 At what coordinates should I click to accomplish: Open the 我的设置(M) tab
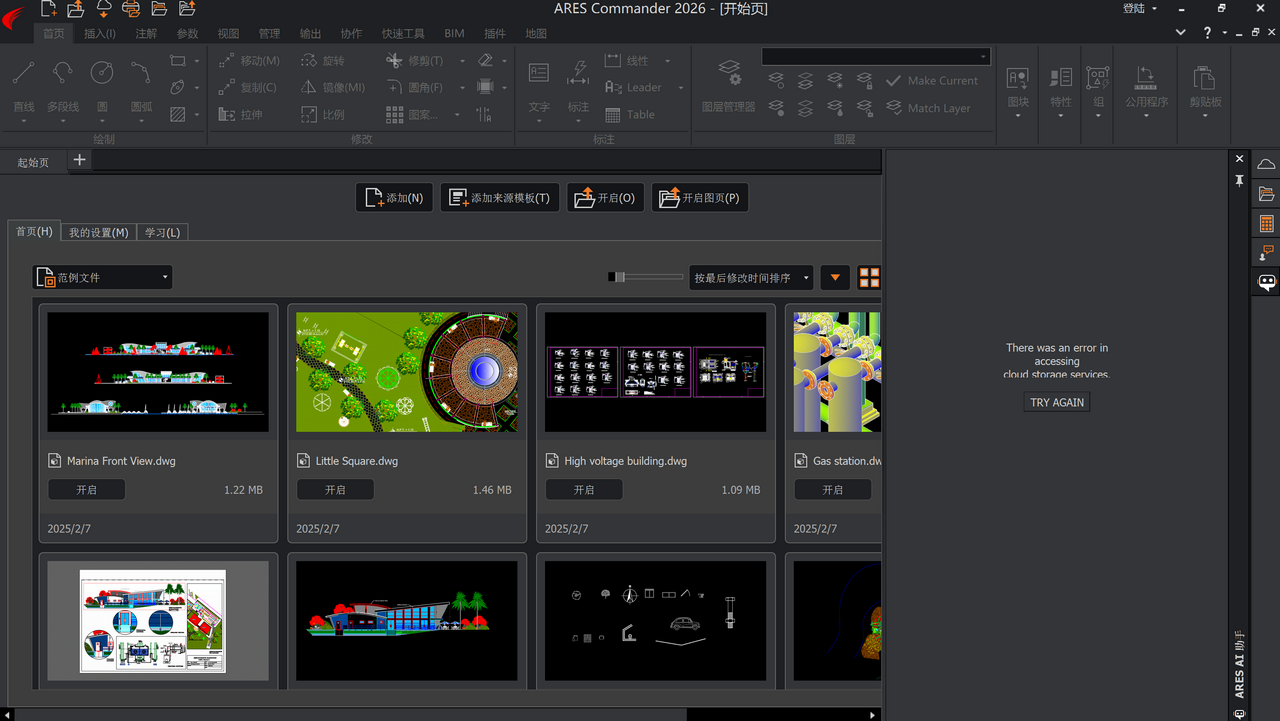[97, 231]
